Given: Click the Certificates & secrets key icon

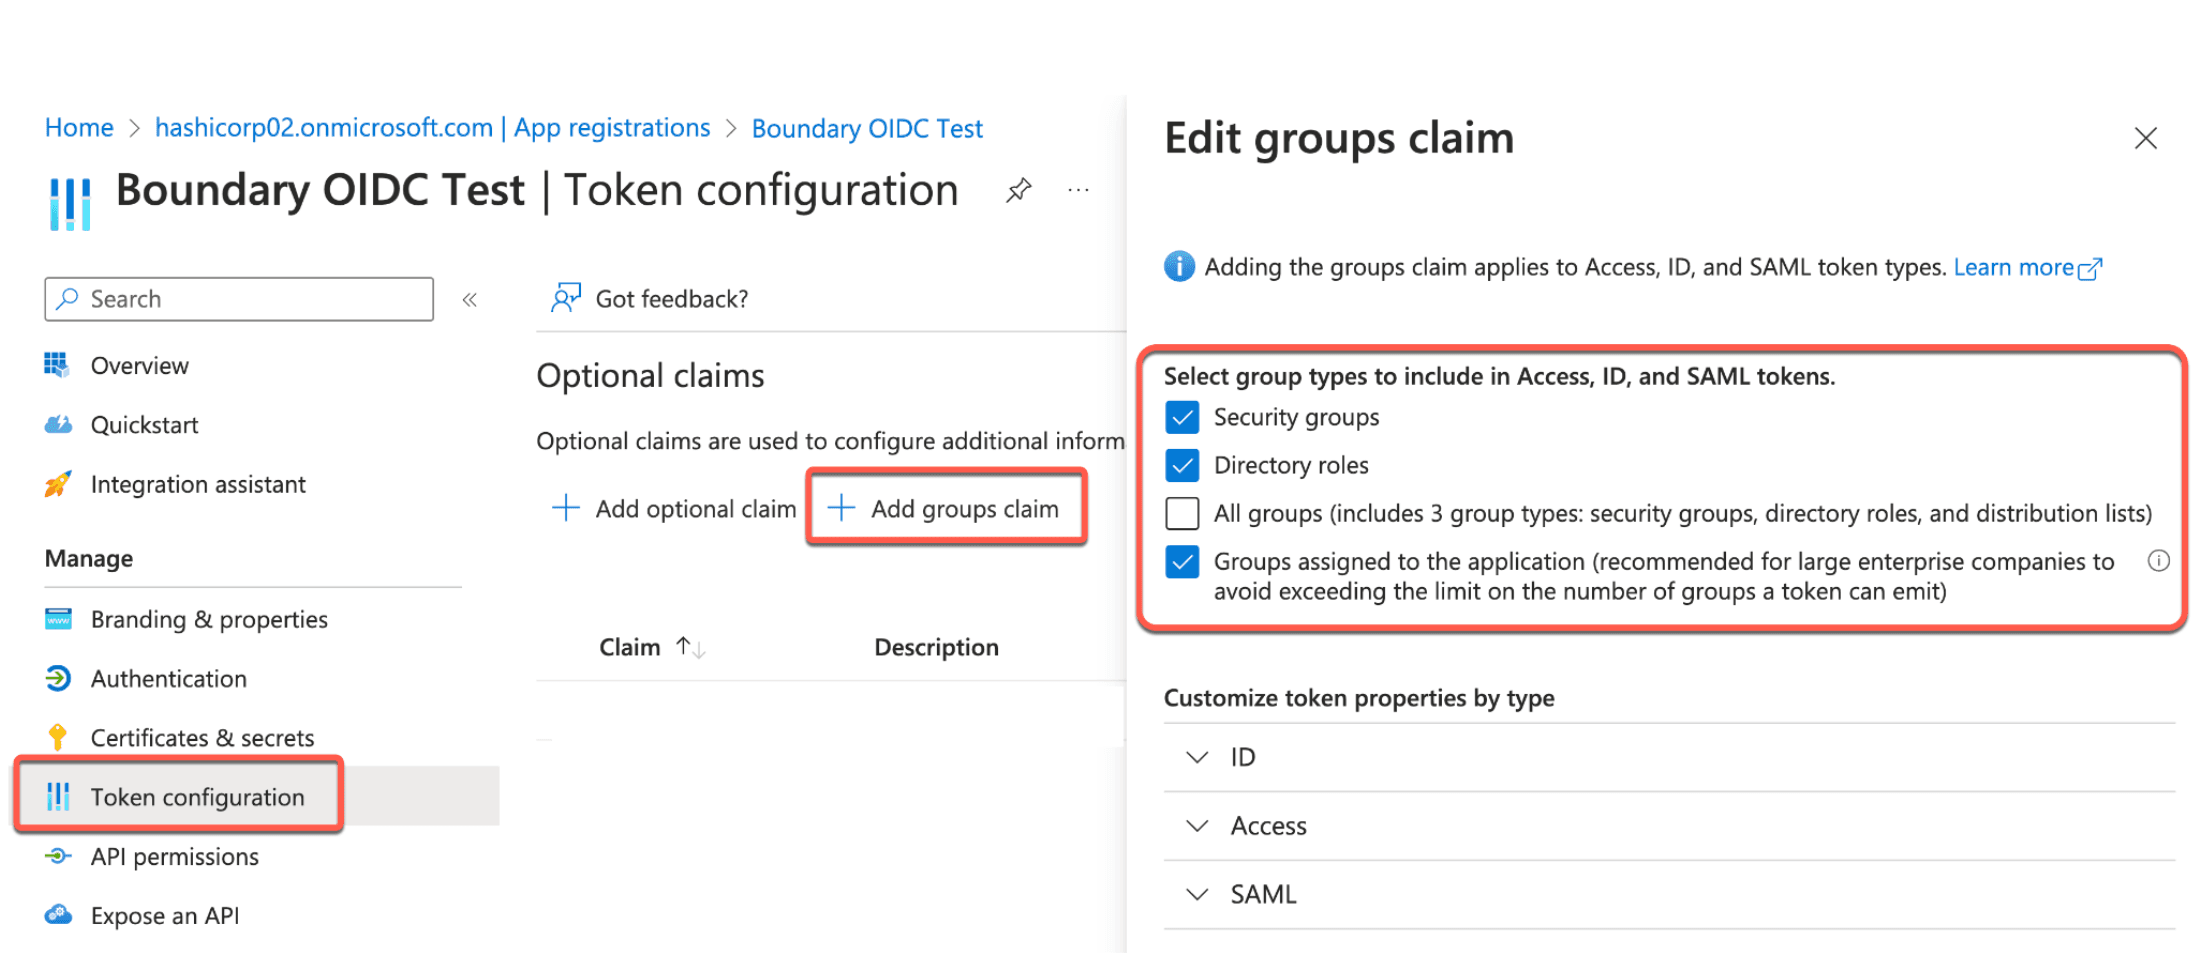Looking at the screenshot, I should [x=58, y=737].
